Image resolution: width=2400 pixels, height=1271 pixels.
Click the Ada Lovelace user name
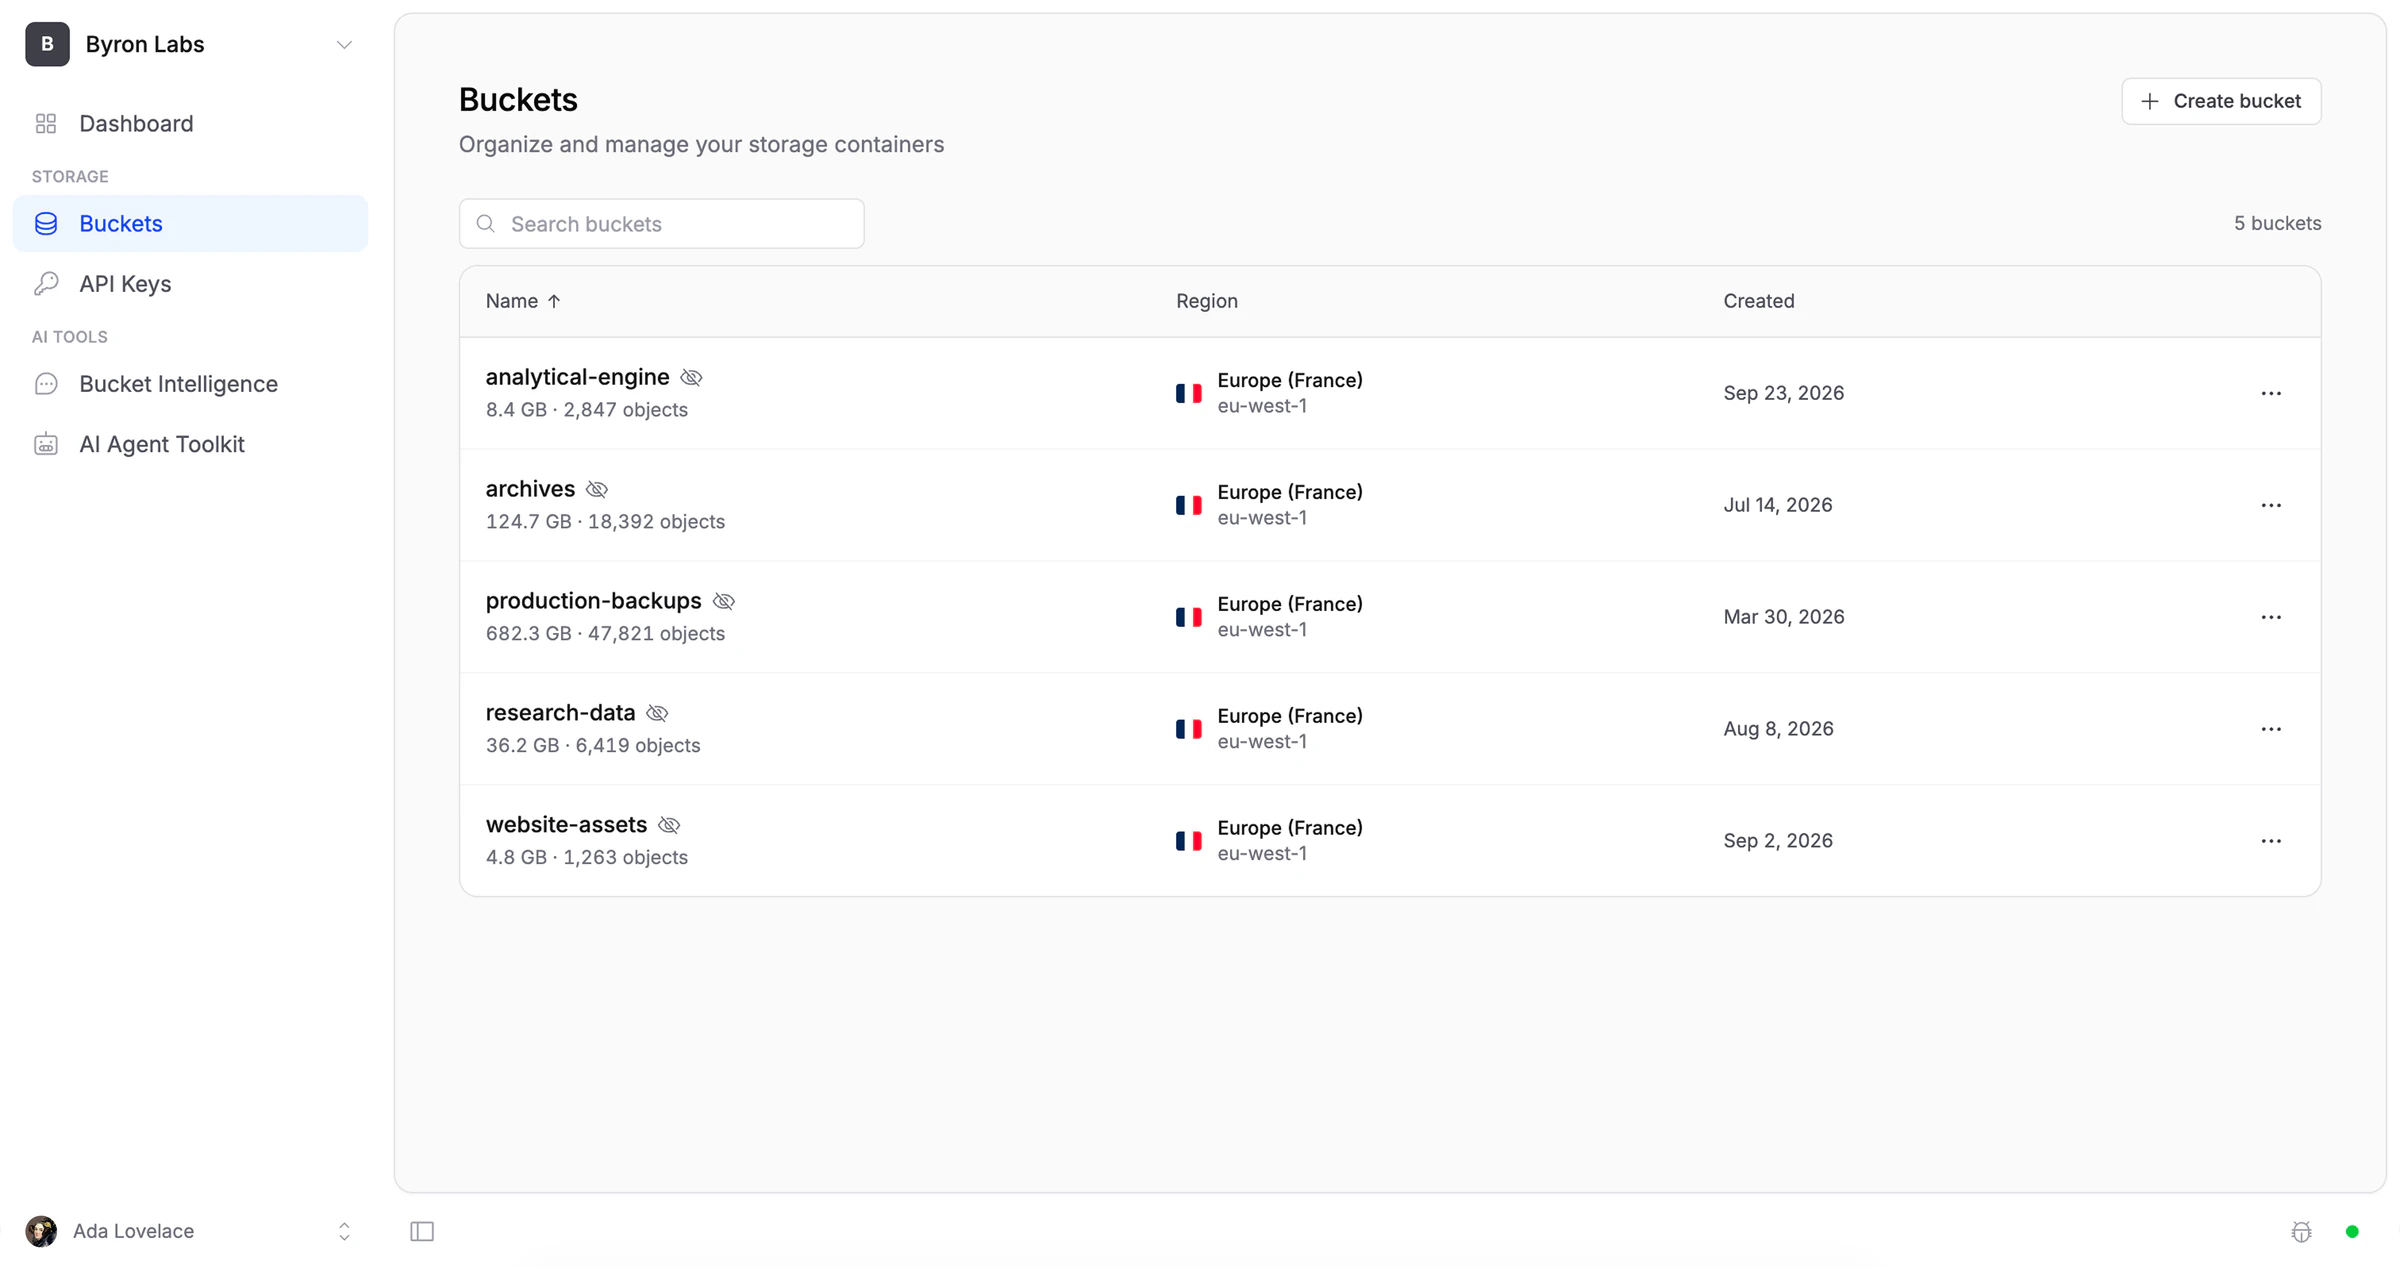(133, 1231)
